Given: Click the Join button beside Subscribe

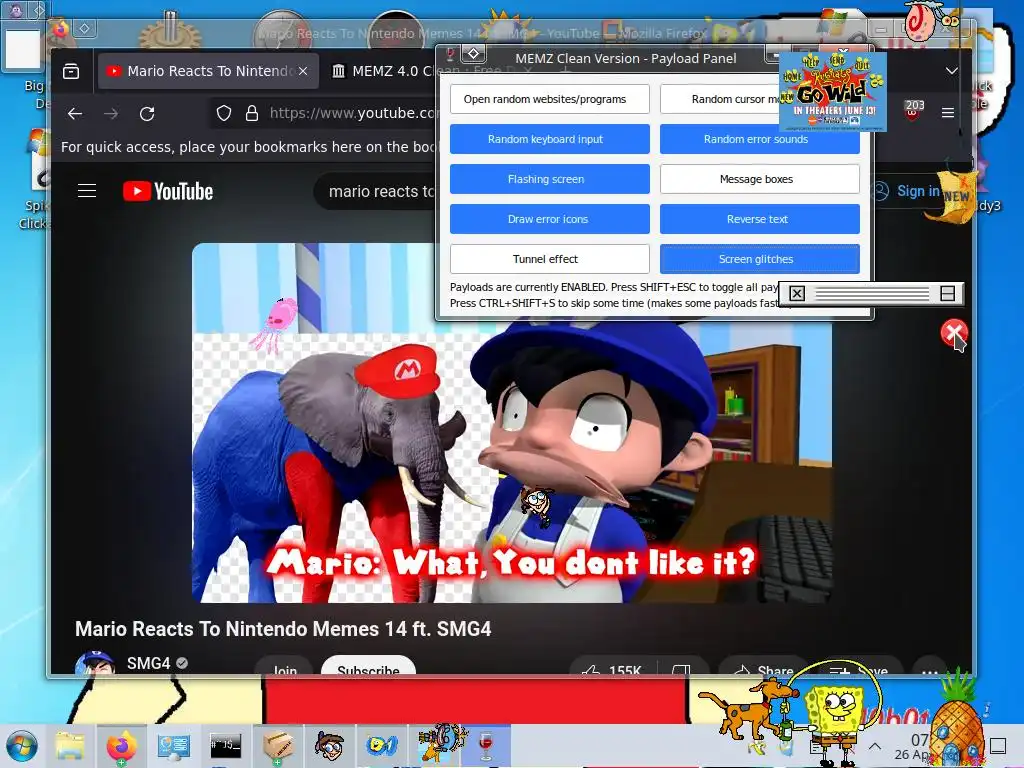Looking at the screenshot, I should (285, 665).
